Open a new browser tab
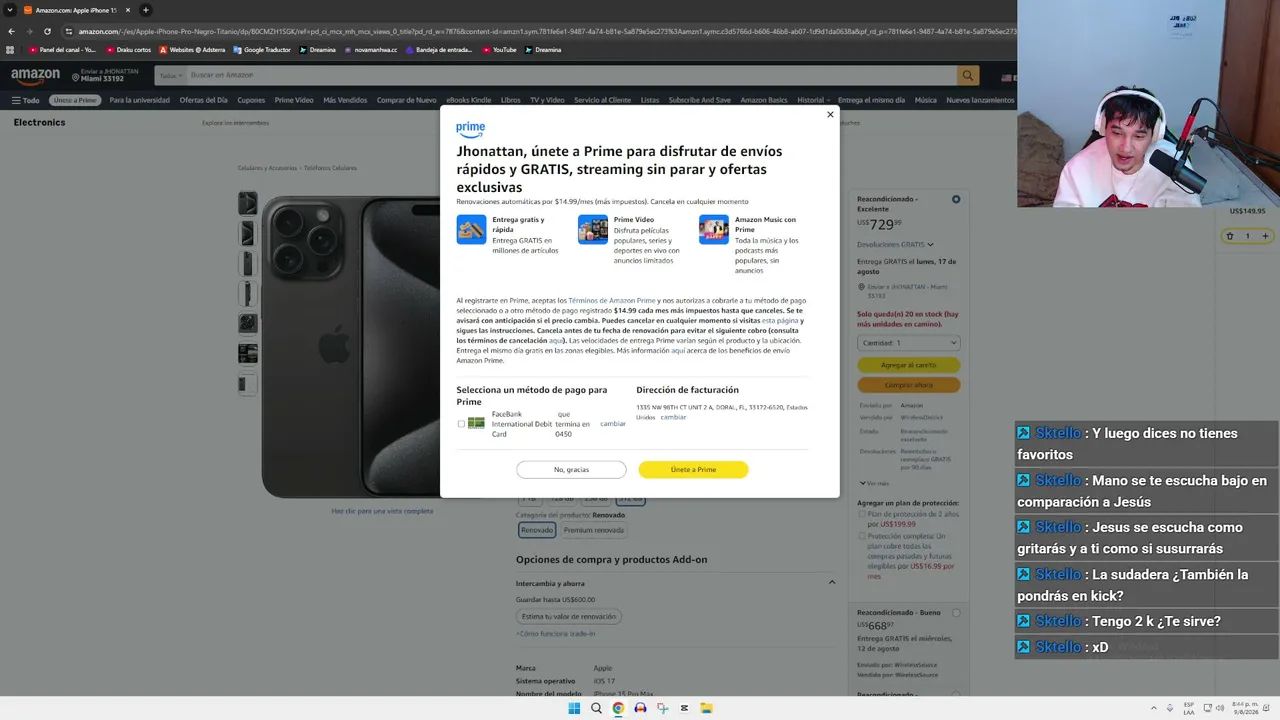Screen dimensions: 1280x720 click(x=145, y=10)
